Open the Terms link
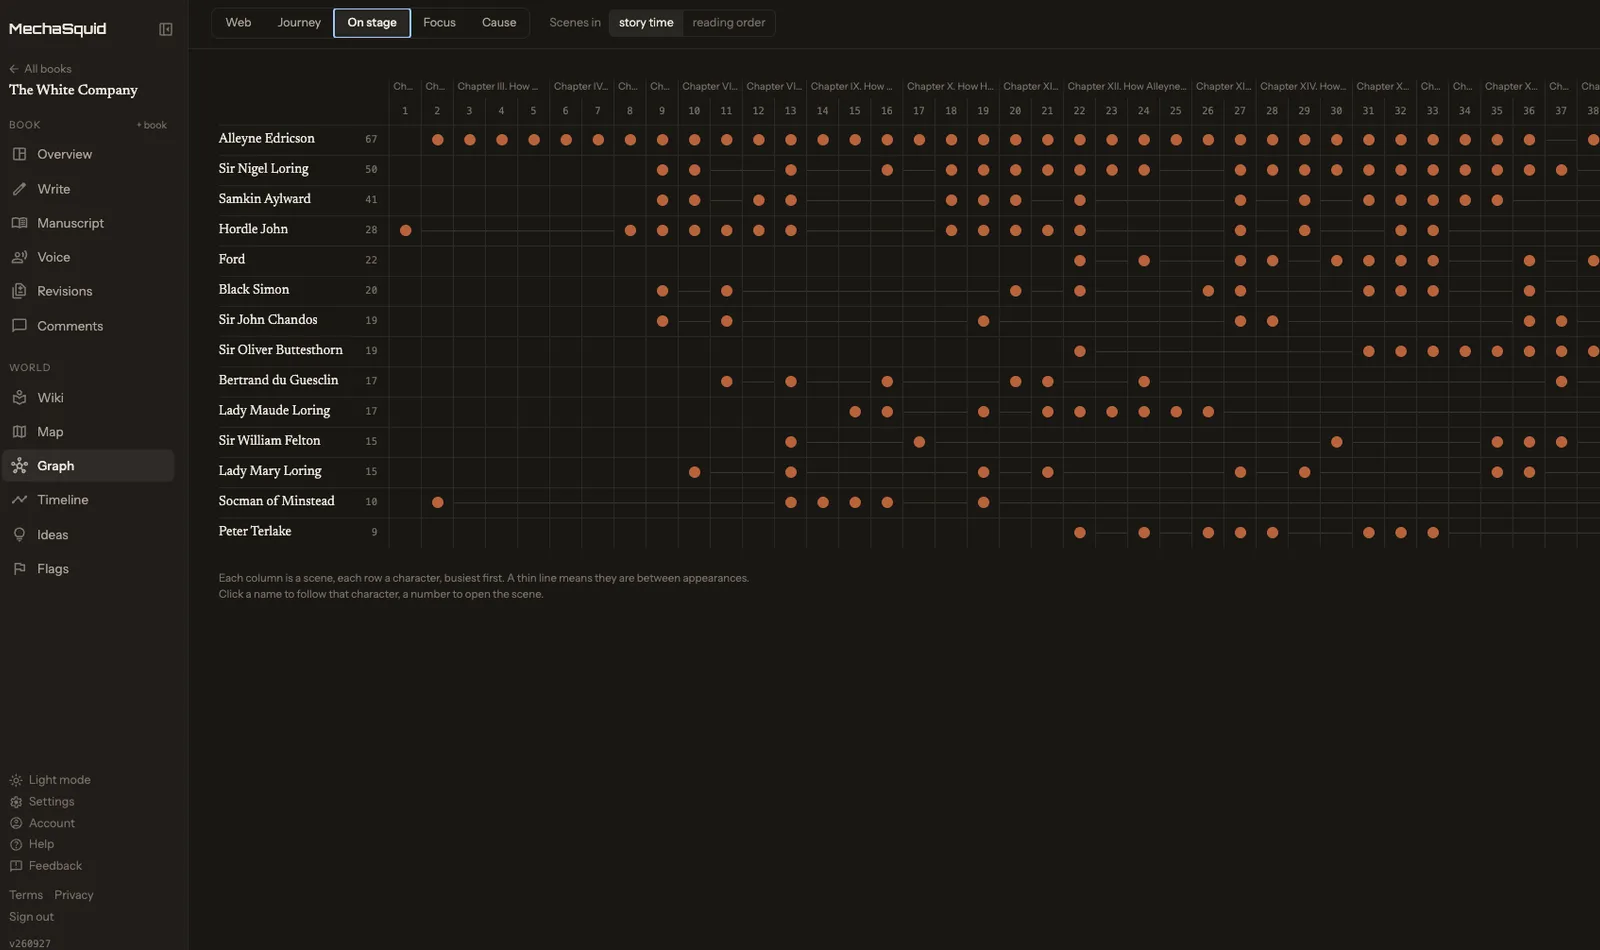The height and width of the screenshot is (950, 1600). point(26,895)
